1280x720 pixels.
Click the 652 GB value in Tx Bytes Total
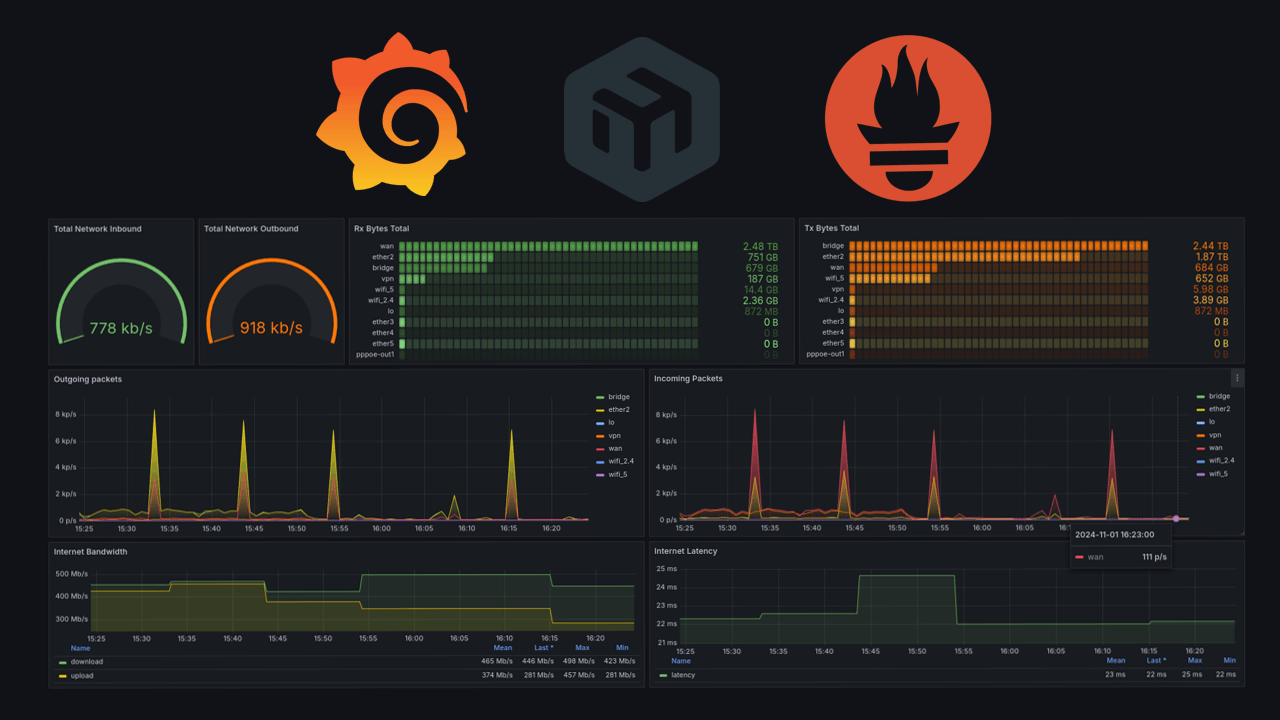point(1212,279)
